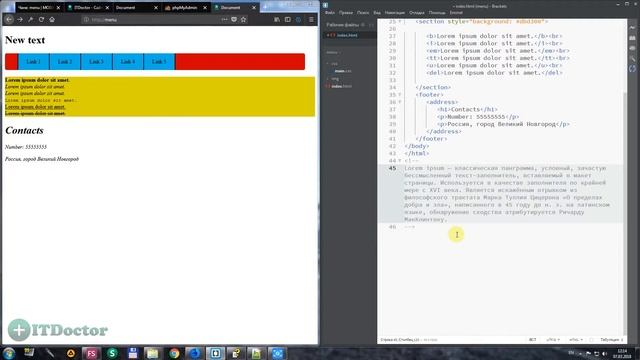Click the eye icon in right toolbar

click(x=633, y=48)
